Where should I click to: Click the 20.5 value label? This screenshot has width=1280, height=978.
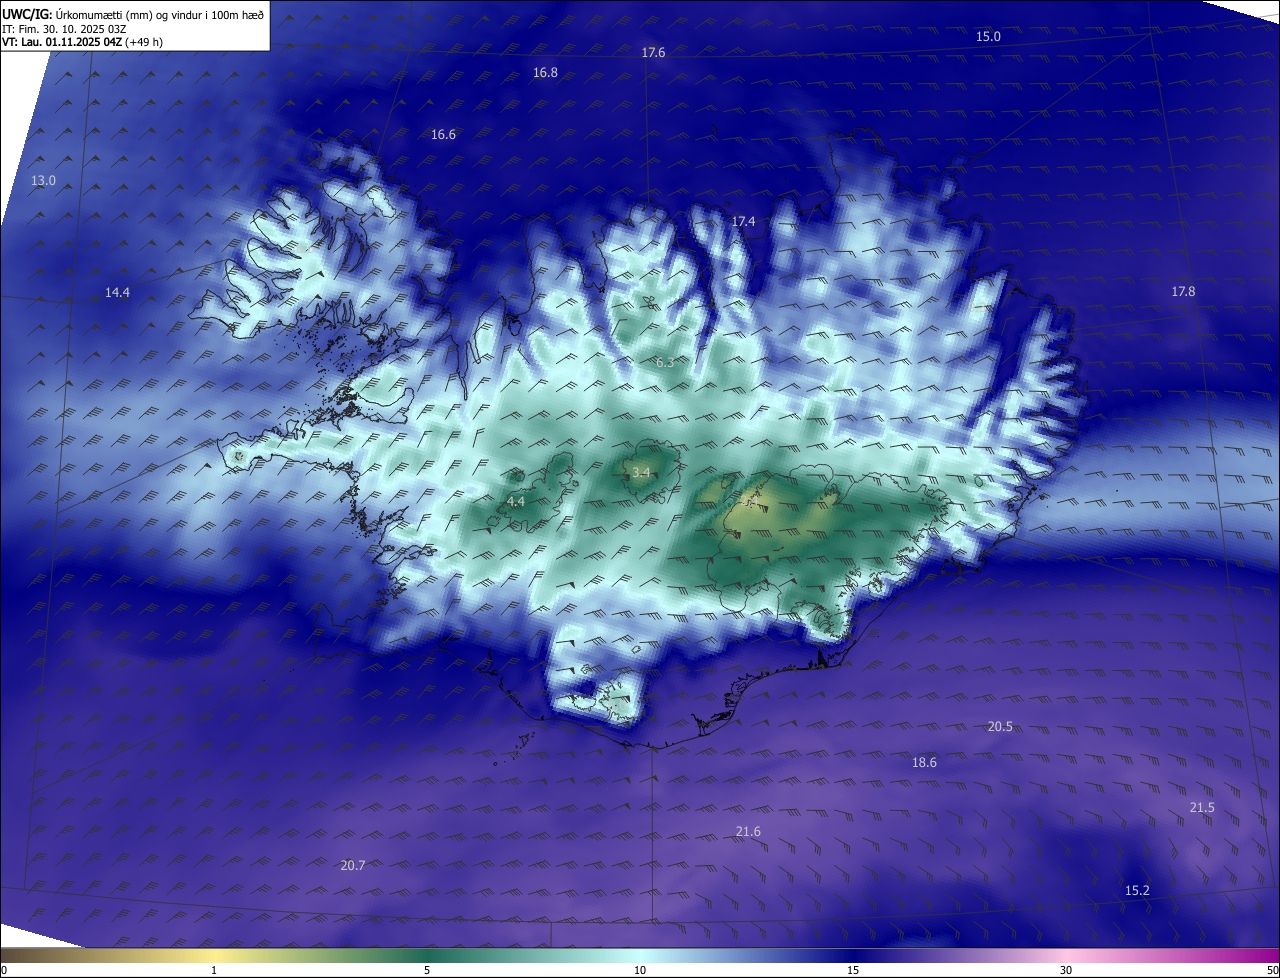[1000, 726]
